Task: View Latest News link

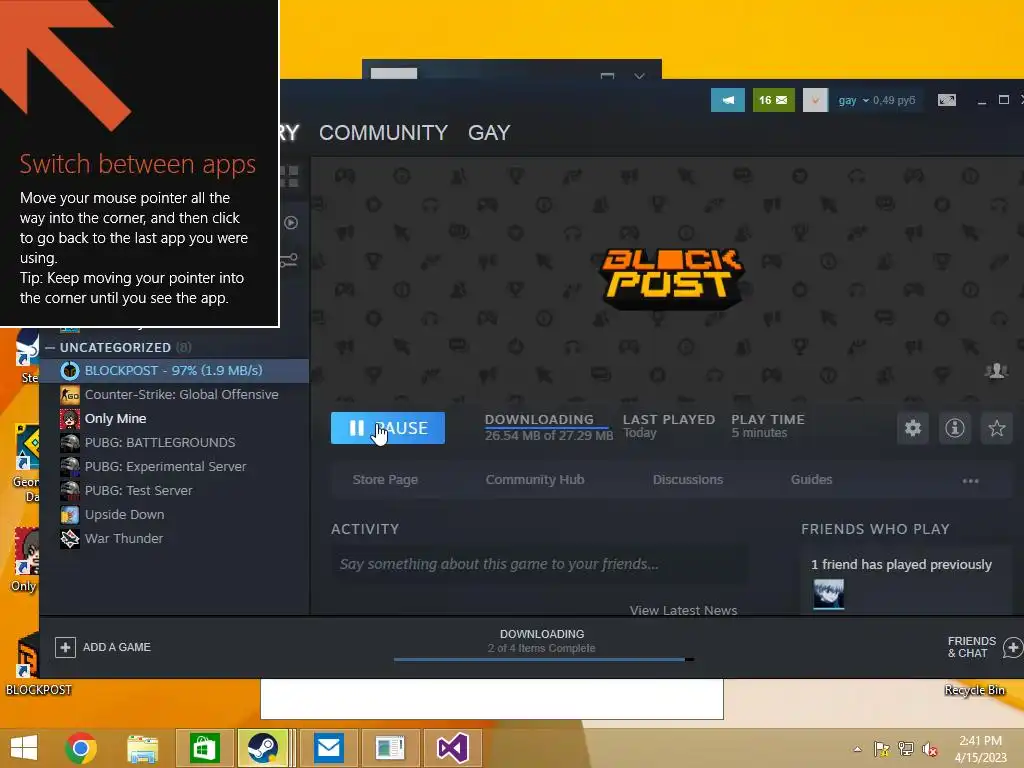Action: pos(683,610)
